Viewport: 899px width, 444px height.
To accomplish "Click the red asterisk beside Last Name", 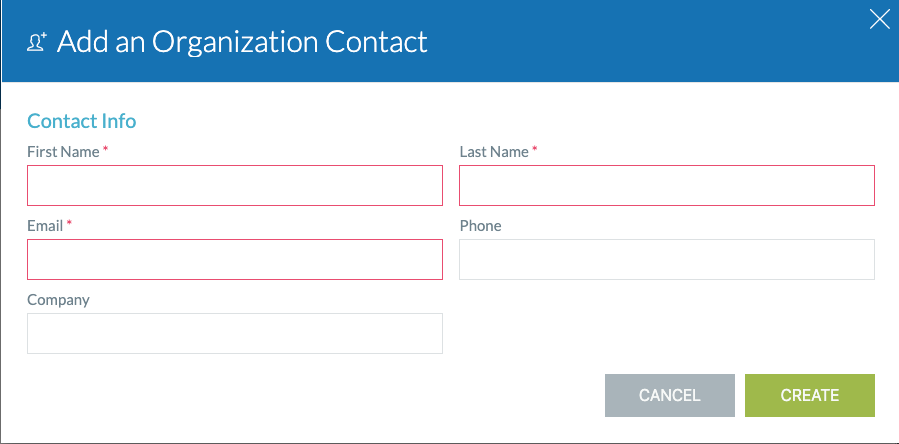I will click(x=535, y=150).
